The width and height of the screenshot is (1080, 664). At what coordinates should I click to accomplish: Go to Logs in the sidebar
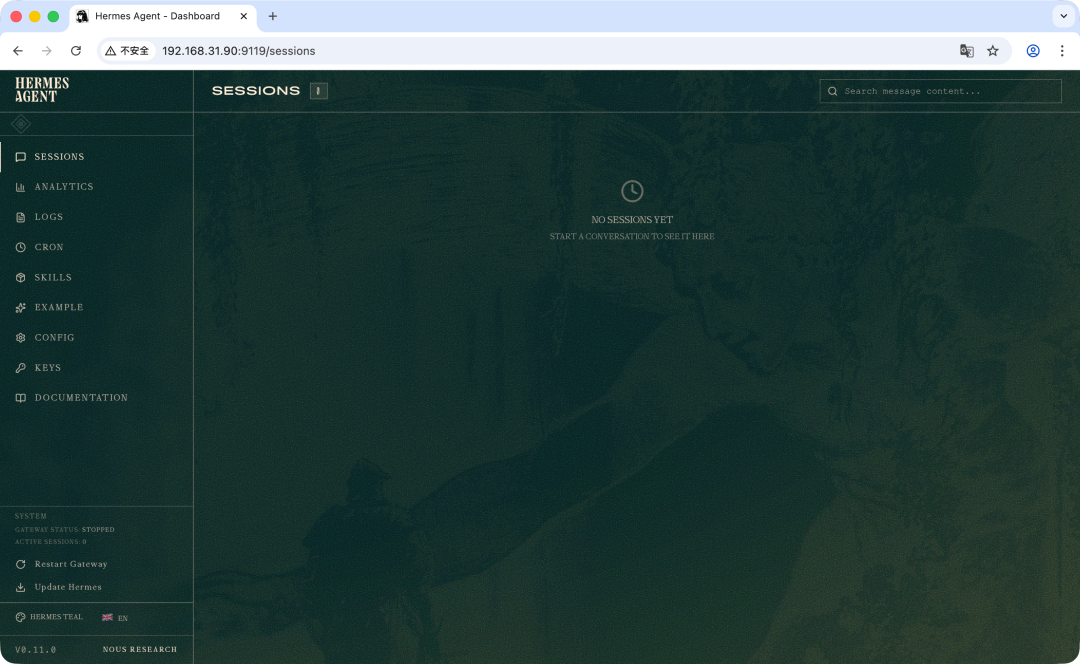click(96, 217)
